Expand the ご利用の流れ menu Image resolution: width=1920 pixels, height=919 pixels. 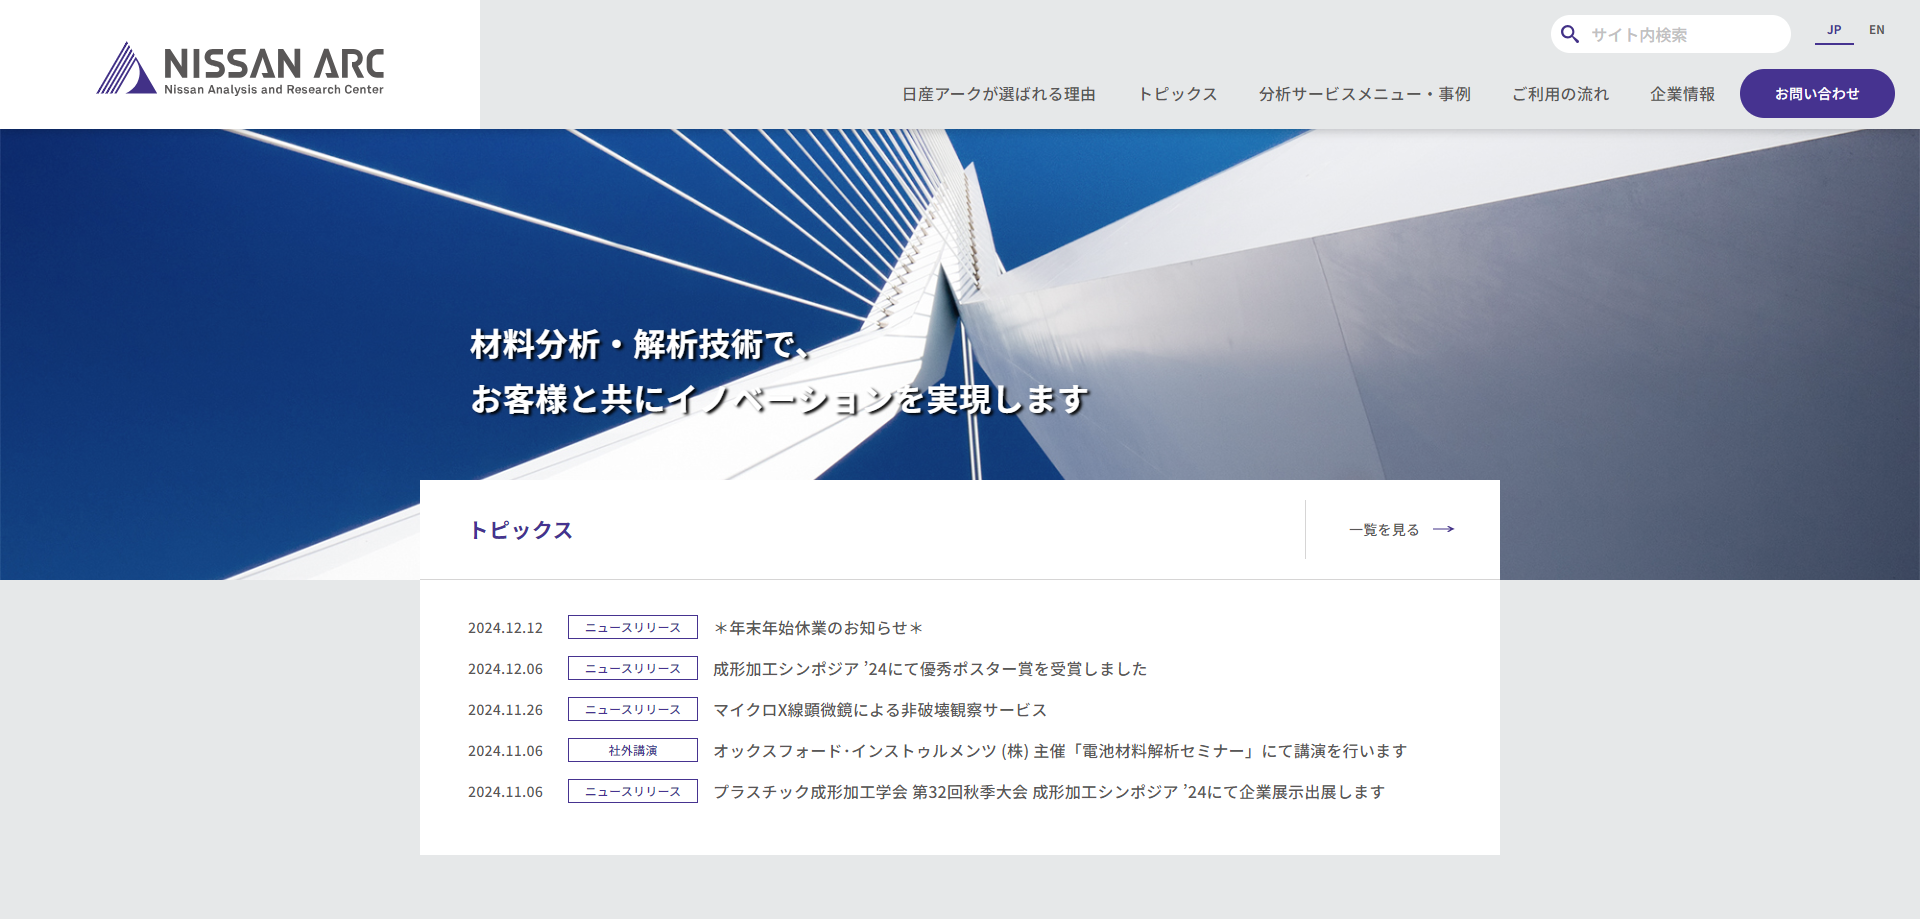(1560, 94)
